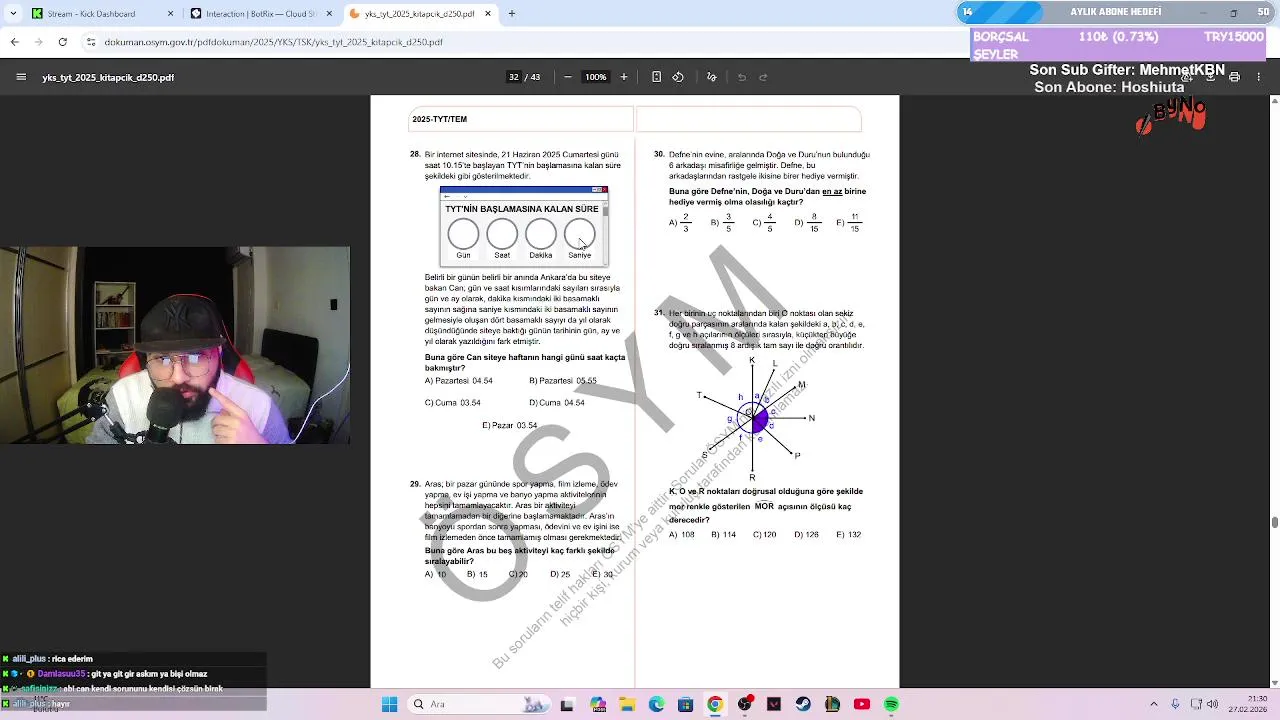This screenshot has width=1280, height=720.
Task: Click the PDF title yks_tyt_2025_kitapcik_d250.pdf
Action: coord(108,77)
